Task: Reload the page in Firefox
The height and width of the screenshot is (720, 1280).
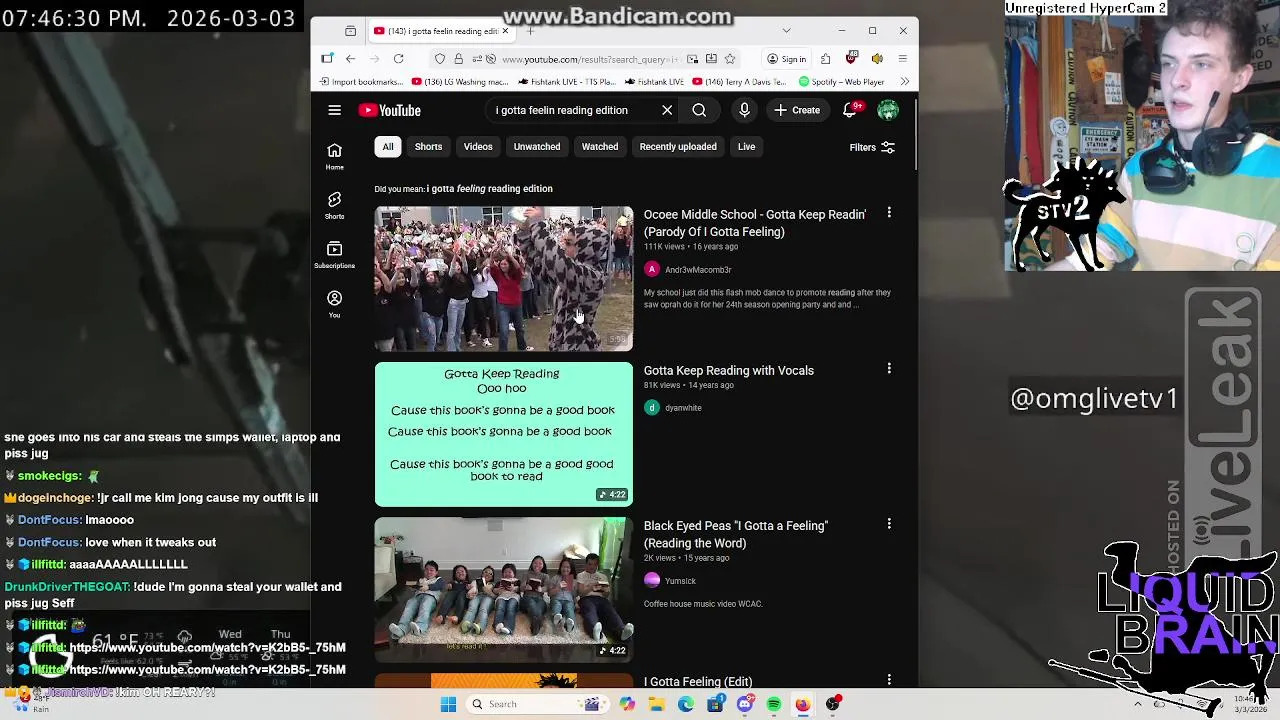Action: (x=398, y=59)
